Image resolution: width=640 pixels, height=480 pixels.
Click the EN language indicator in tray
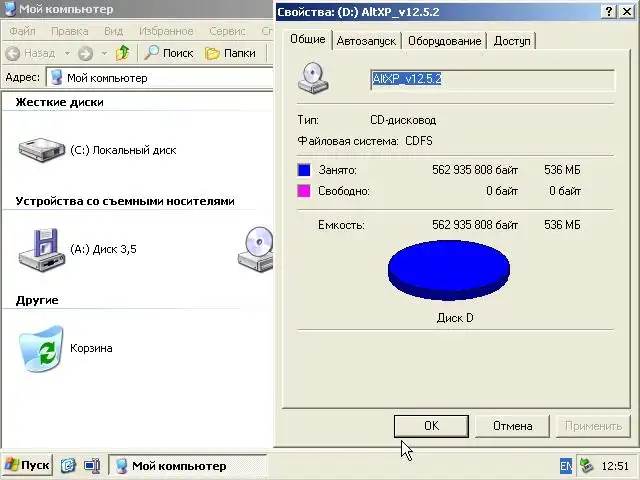566,466
